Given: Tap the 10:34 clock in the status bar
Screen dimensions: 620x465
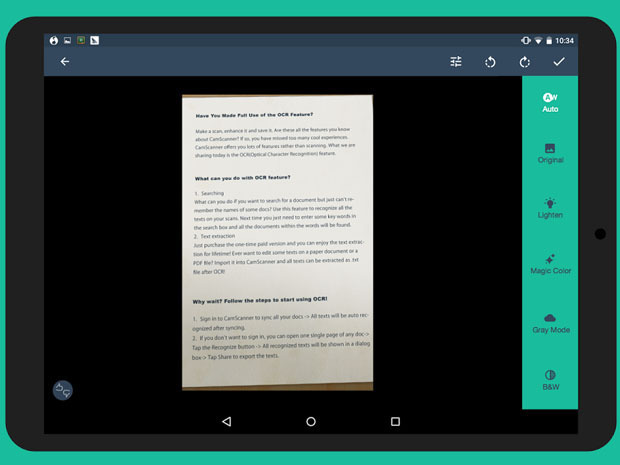Looking at the screenshot, I should click(x=565, y=41).
